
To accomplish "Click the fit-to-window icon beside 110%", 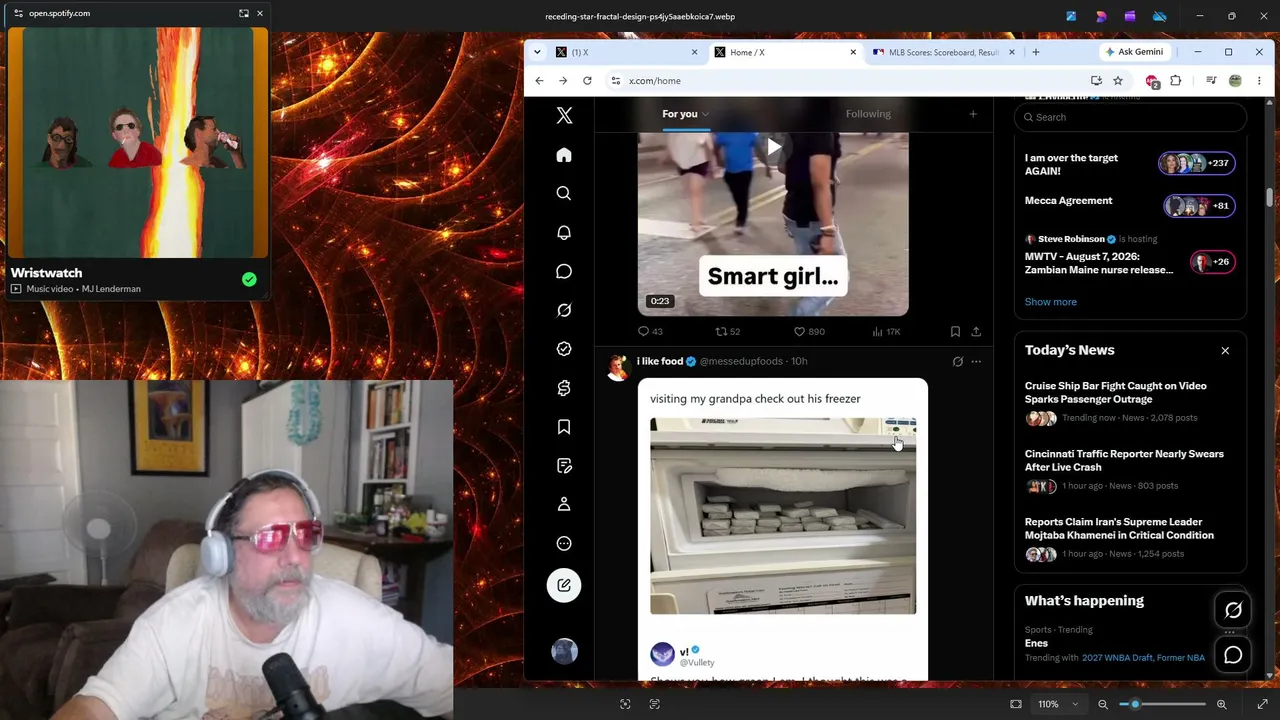I will click(x=1016, y=705).
